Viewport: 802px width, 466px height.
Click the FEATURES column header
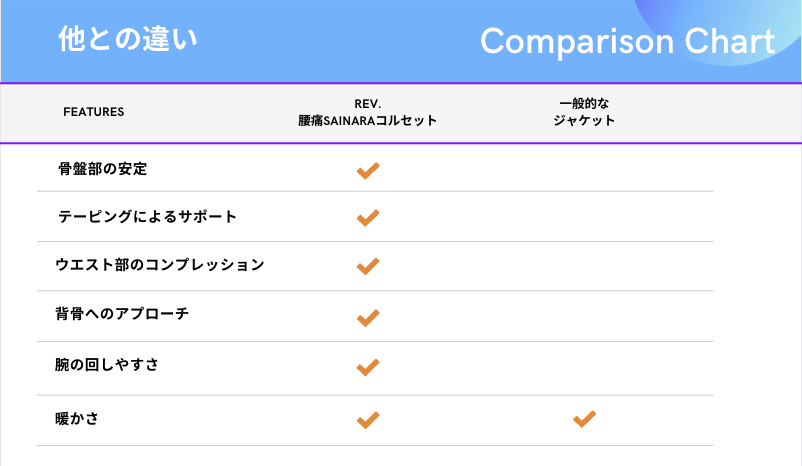[94, 112]
